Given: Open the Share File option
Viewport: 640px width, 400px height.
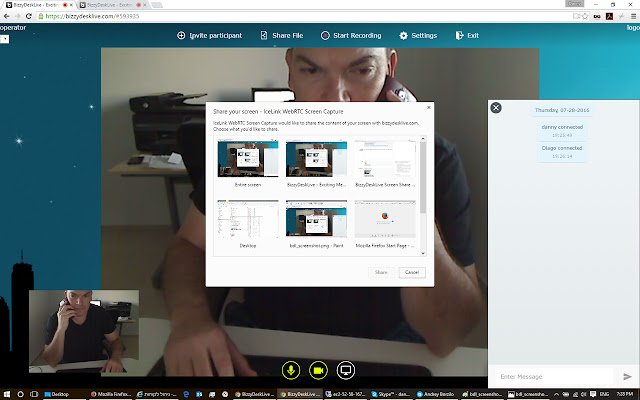Looking at the screenshot, I should [282, 36].
